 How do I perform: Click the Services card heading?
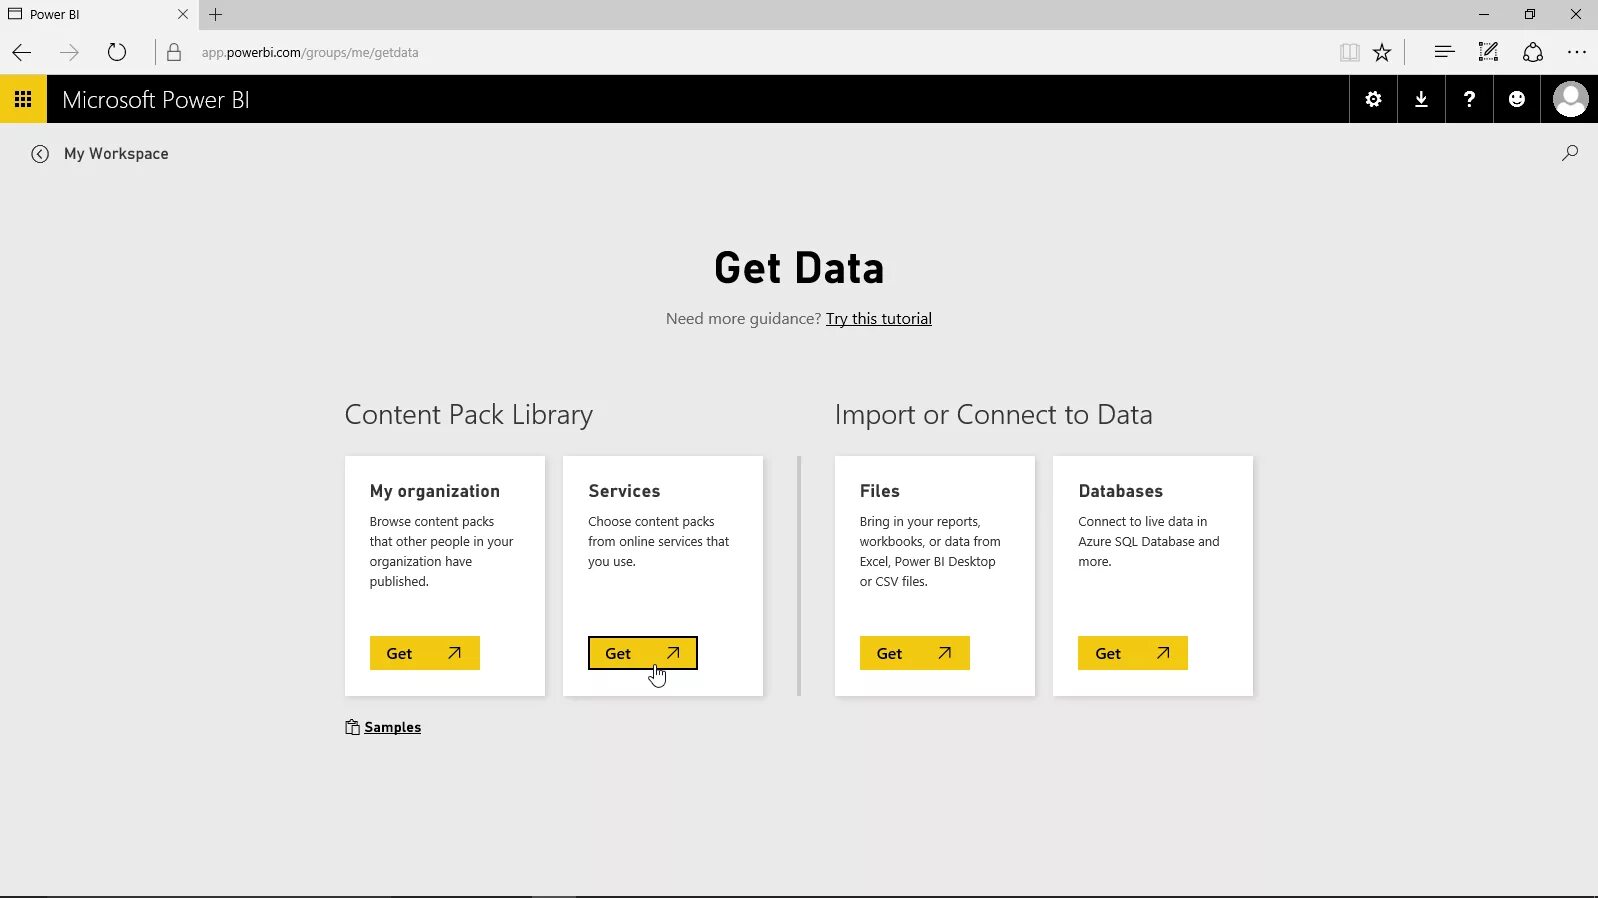click(624, 491)
